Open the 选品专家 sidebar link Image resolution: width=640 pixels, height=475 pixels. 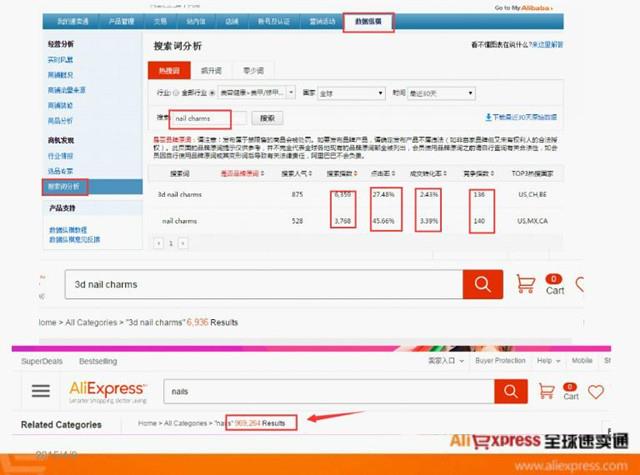coord(60,171)
